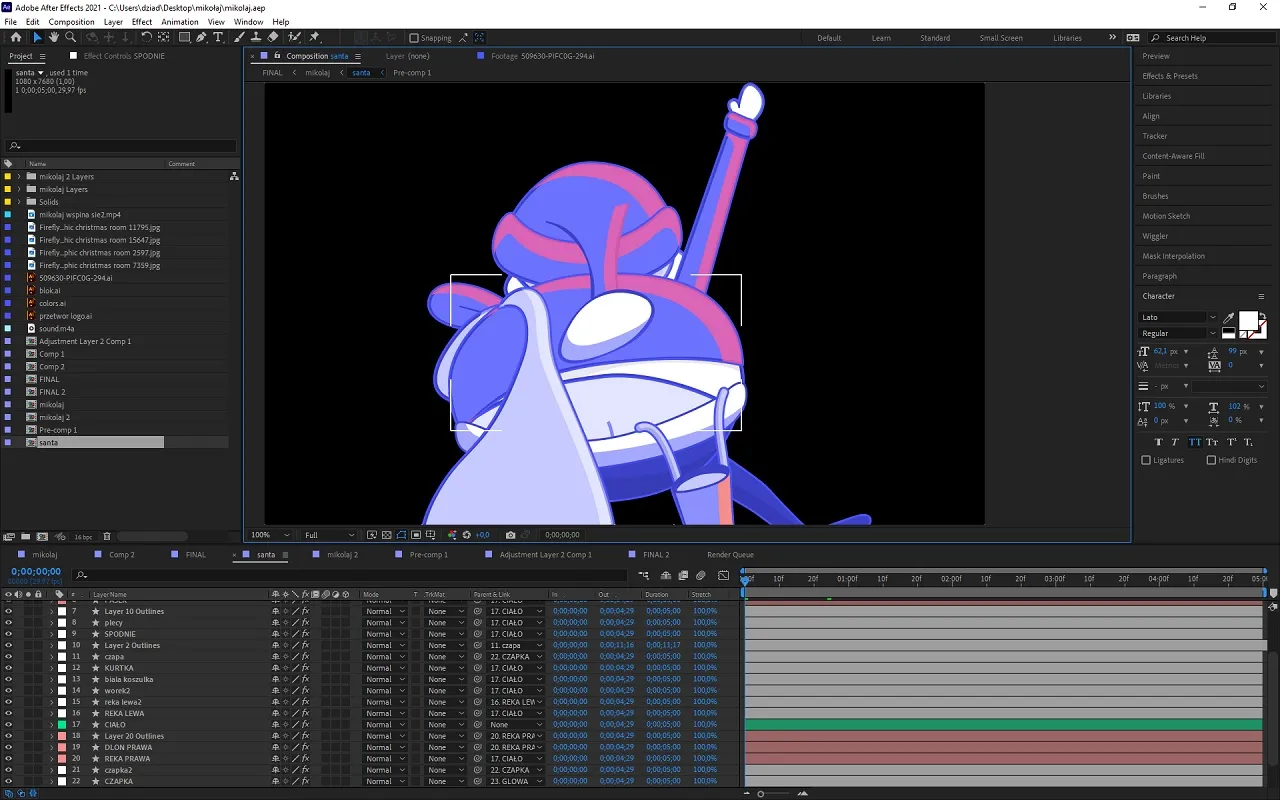Select the Brush tool in toolbar
This screenshot has width=1280, height=800.
240,38
